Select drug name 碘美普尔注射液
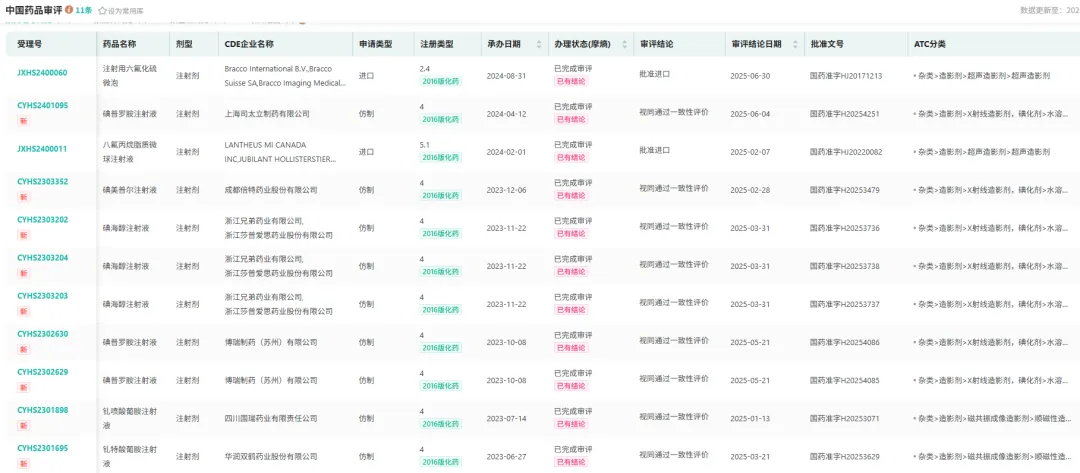1080x473 pixels. (x=129, y=189)
